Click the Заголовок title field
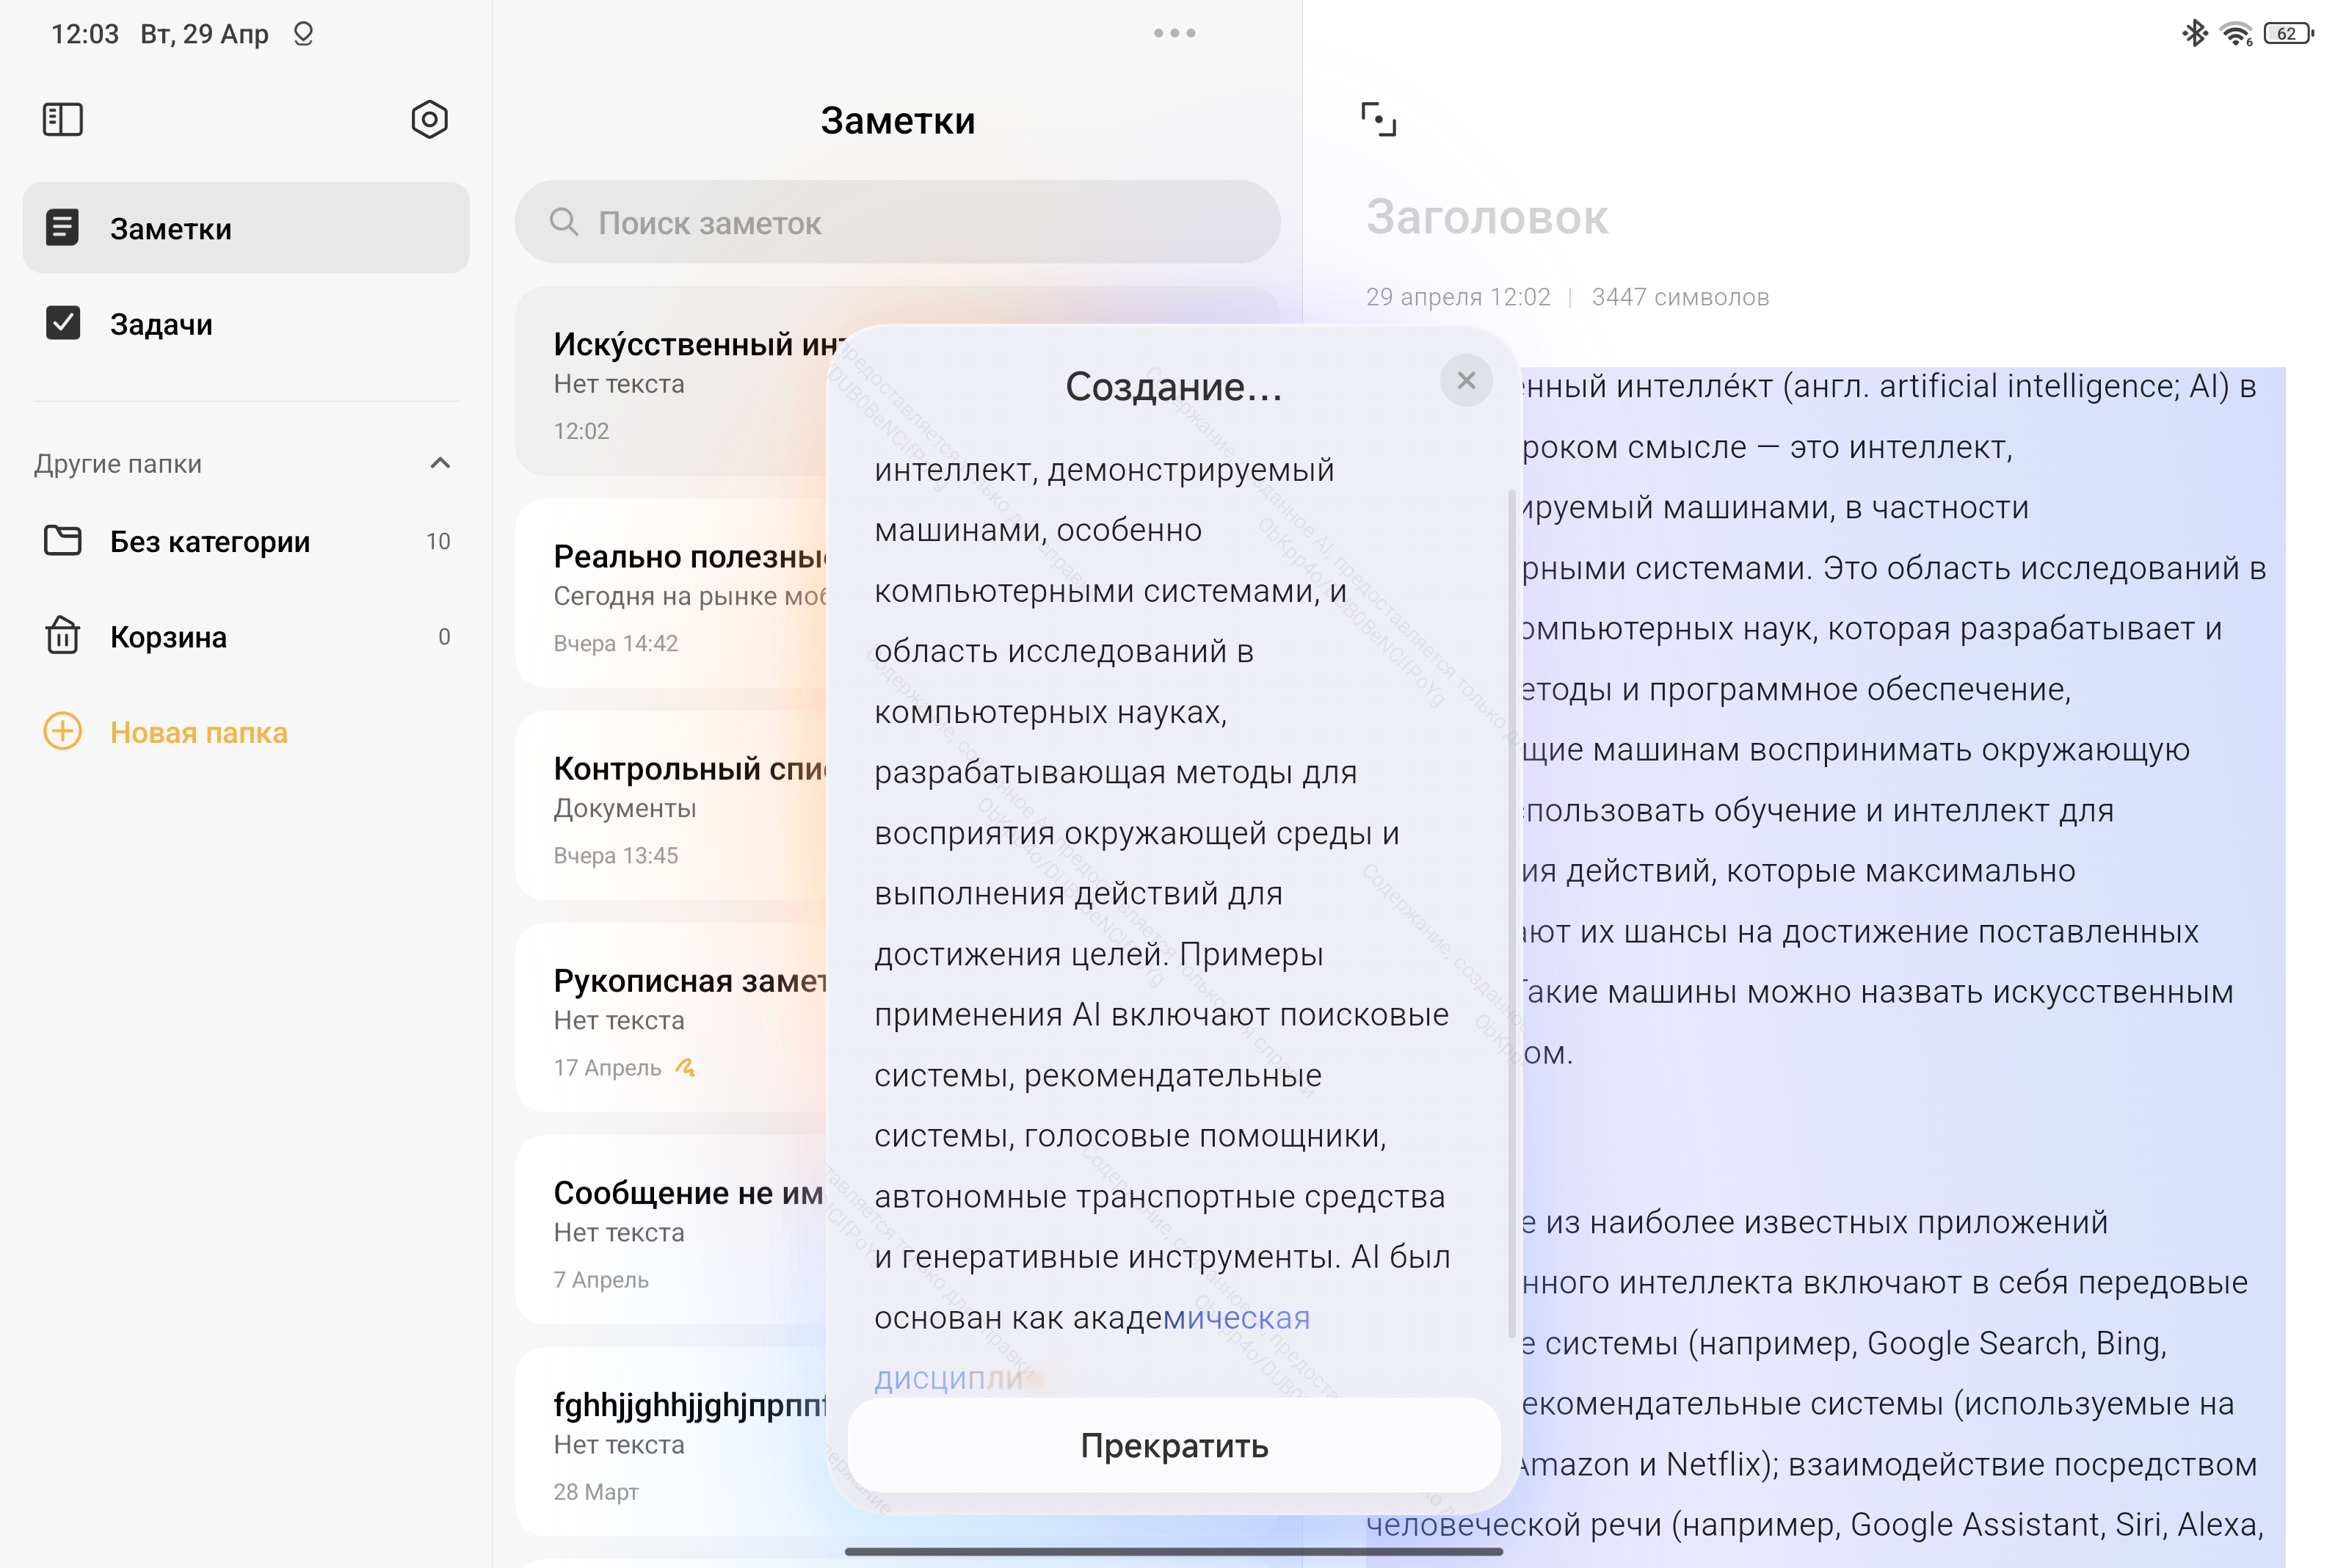 coord(1488,217)
